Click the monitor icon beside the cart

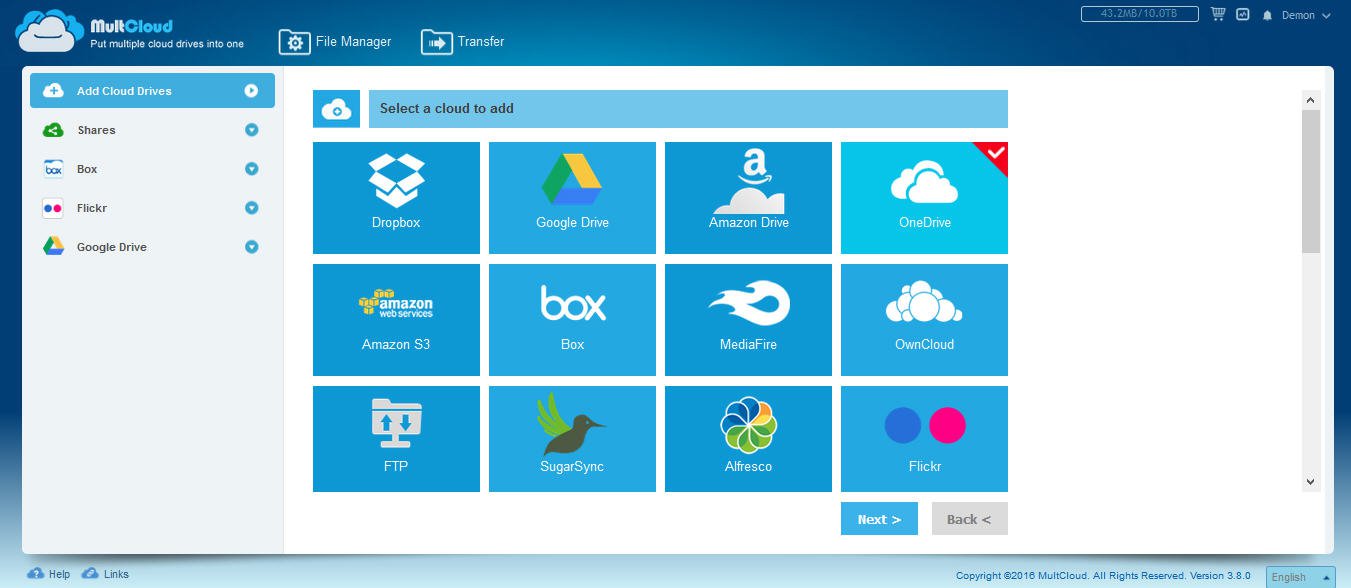[x=1243, y=15]
